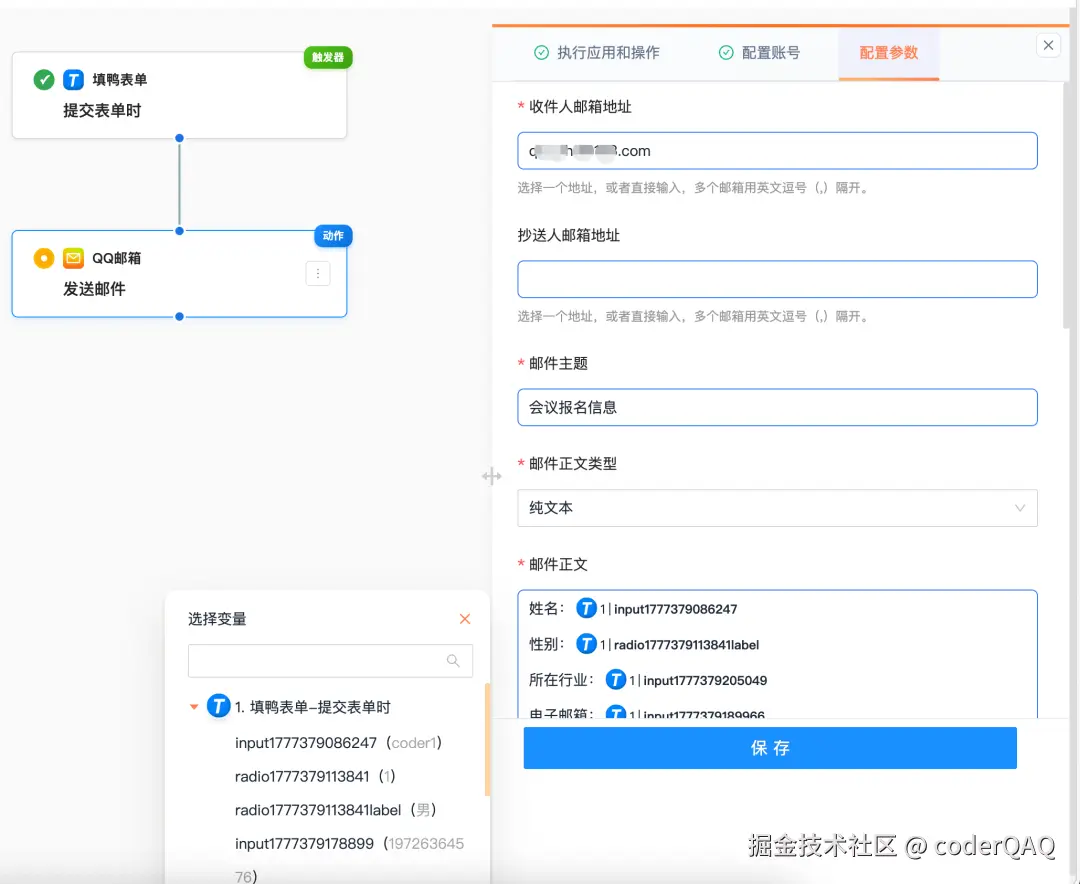Click the variable search box in 选择变量
Screen dimensions: 1080x884
click(x=330, y=661)
